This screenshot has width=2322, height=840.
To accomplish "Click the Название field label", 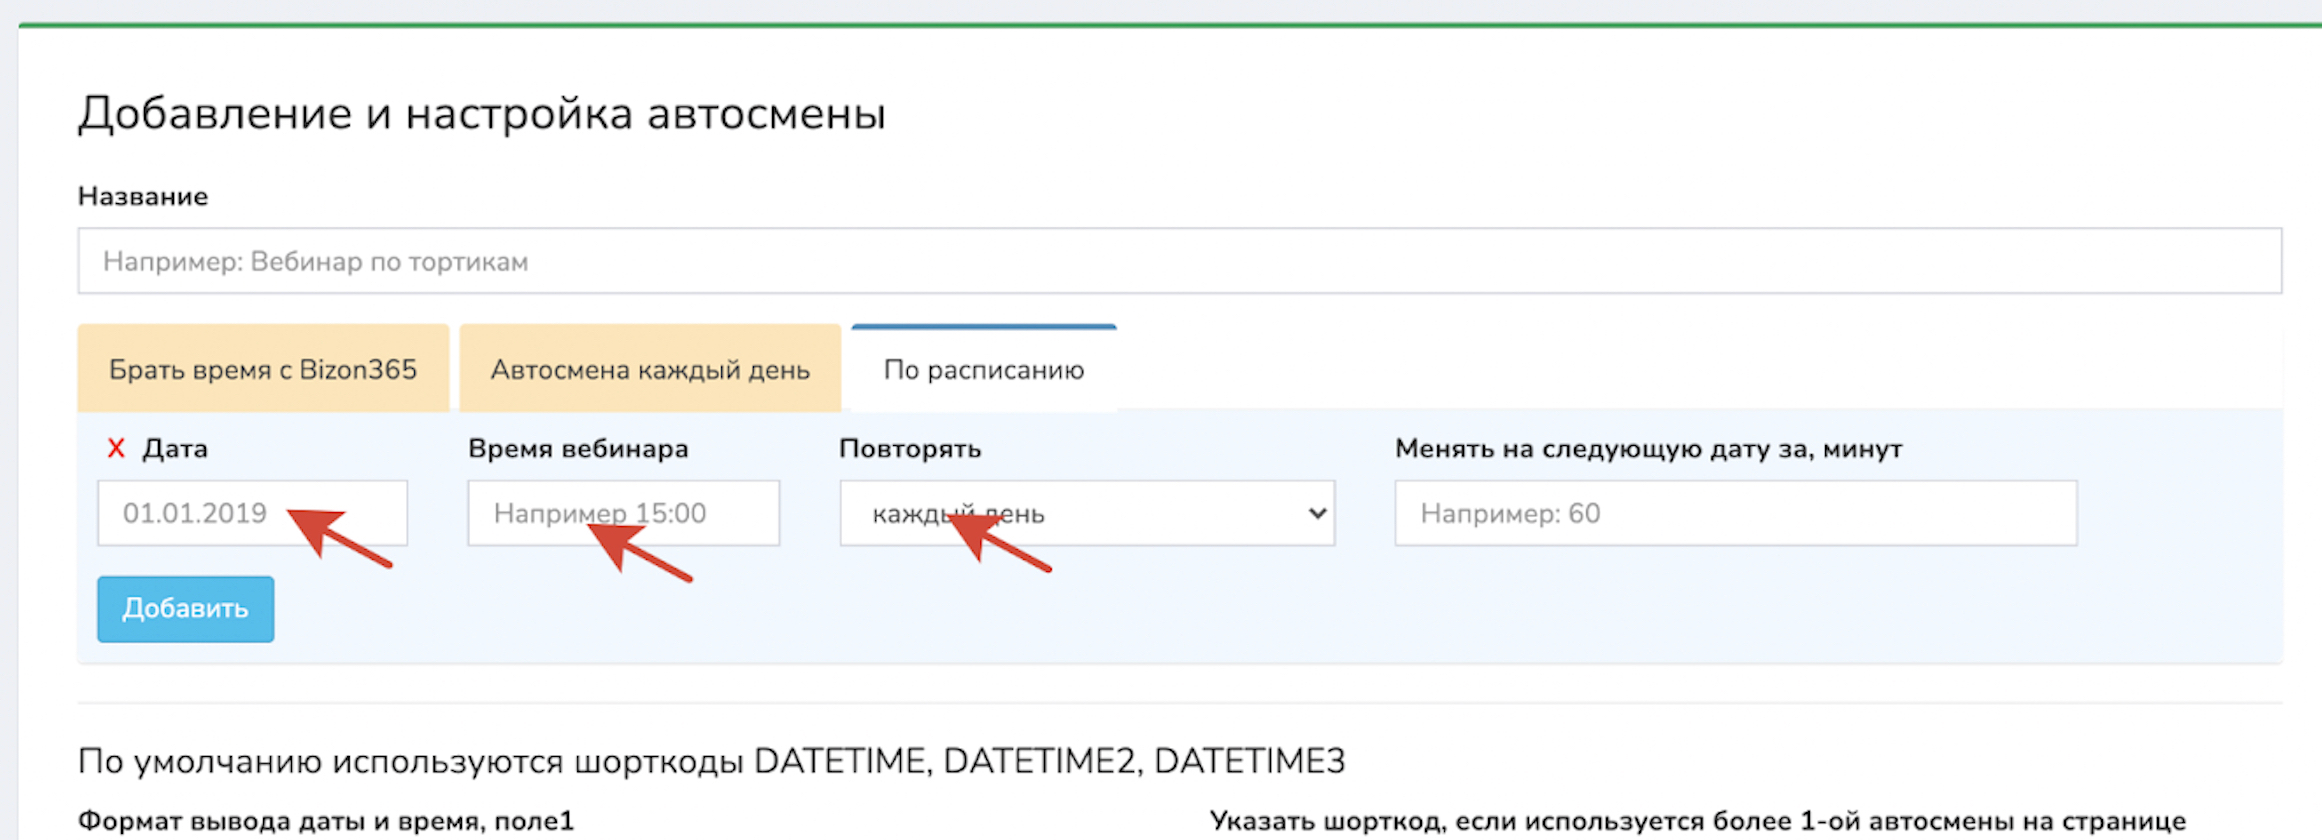I will (143, 196).
